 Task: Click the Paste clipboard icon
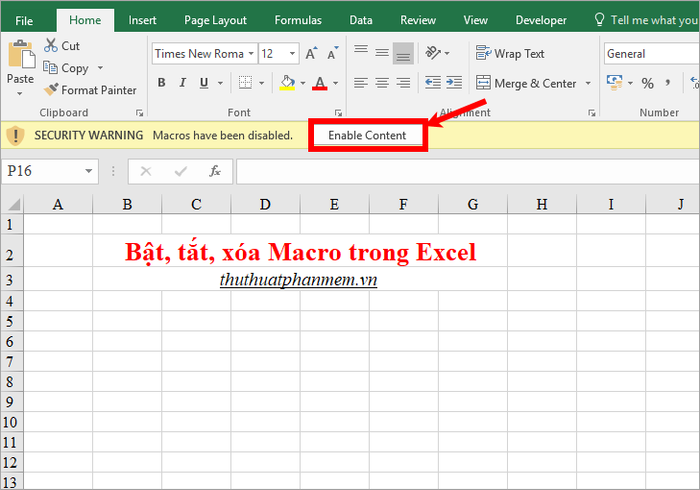tap(21, 54)
